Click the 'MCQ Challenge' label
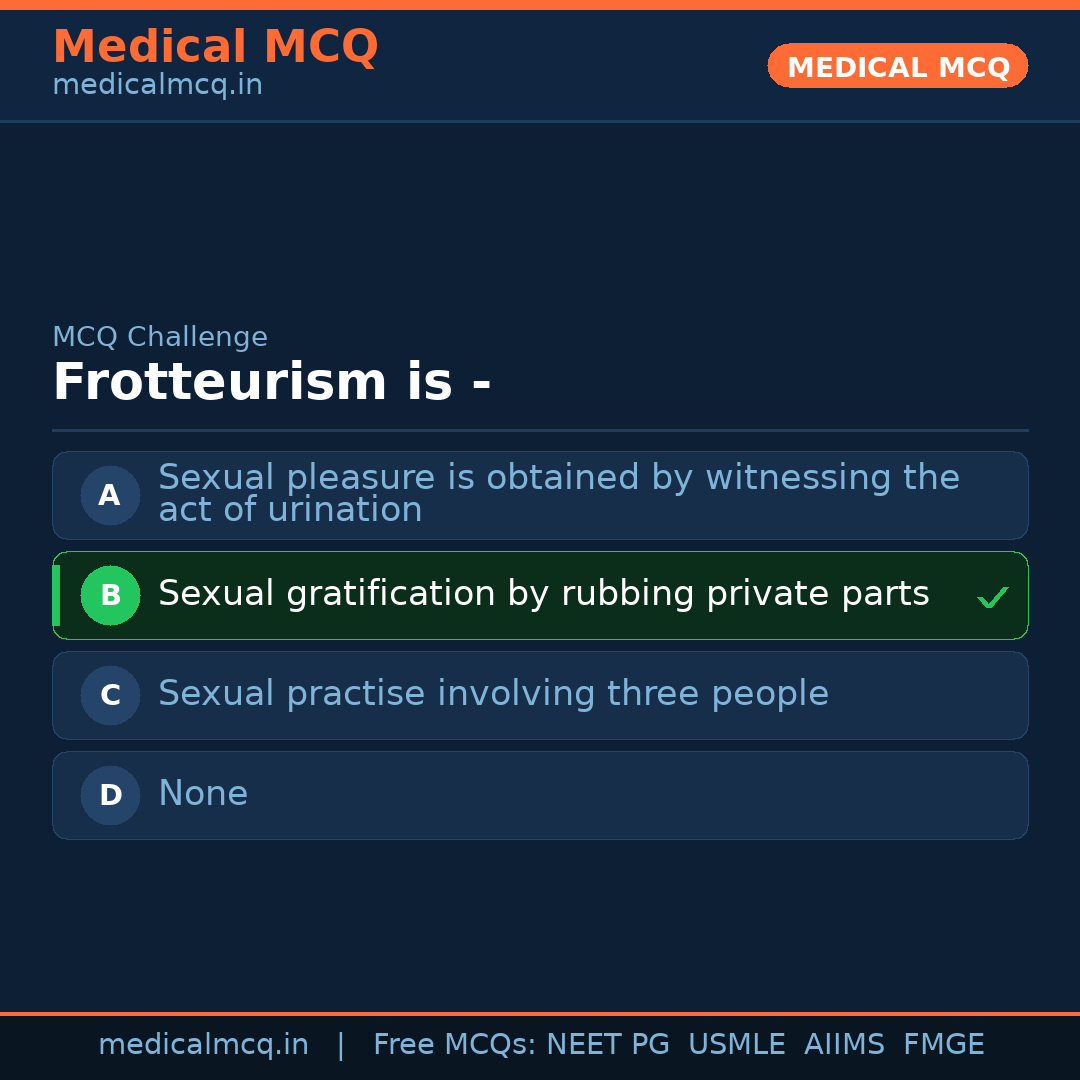The height and width of the screenshot is (1080, 1080). click(160, 338)
